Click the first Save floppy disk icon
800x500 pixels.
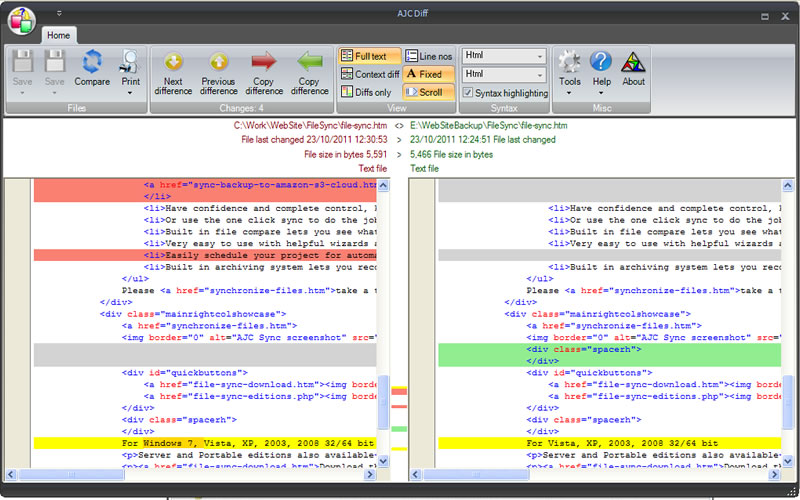(x=22, y=62)
